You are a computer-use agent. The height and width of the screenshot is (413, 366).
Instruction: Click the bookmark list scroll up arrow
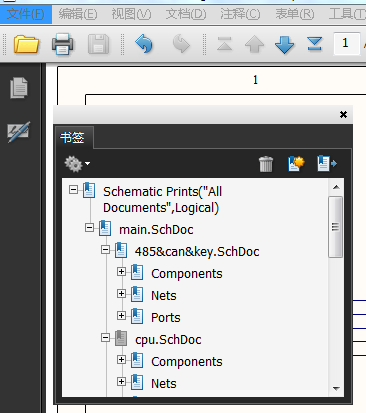[x=336, y=187]
